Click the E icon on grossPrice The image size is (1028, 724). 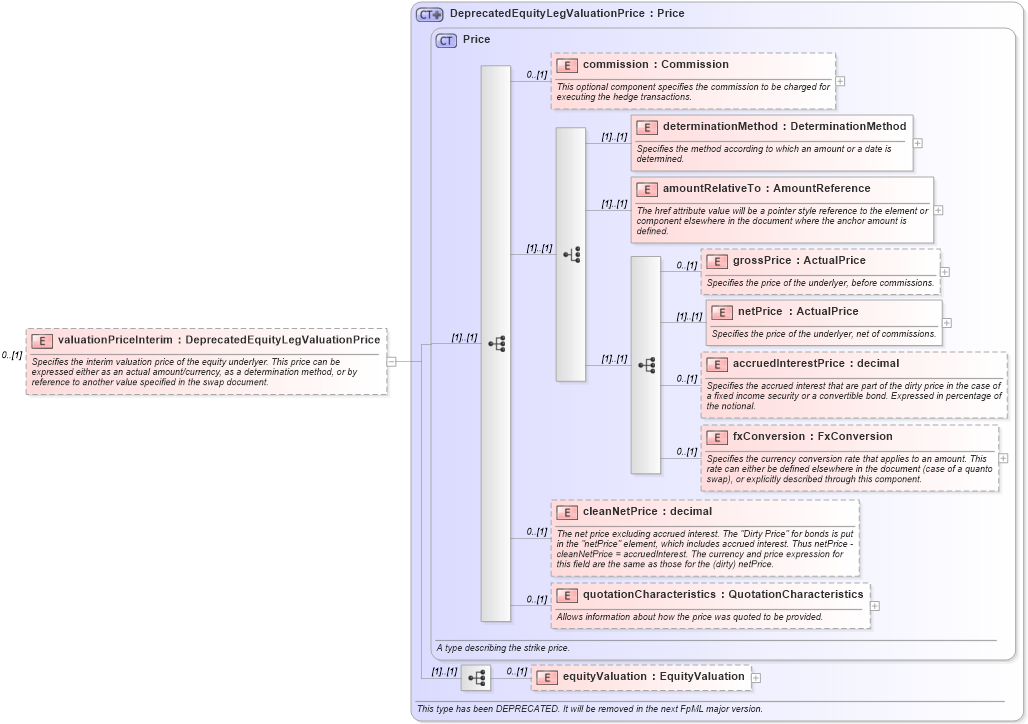(715, 260)
